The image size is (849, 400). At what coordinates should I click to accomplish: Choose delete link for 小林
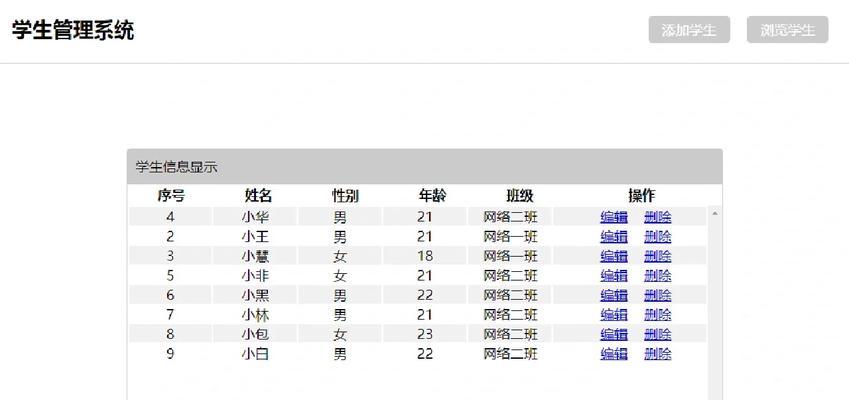pyautogui.click(x=658, y=314)
